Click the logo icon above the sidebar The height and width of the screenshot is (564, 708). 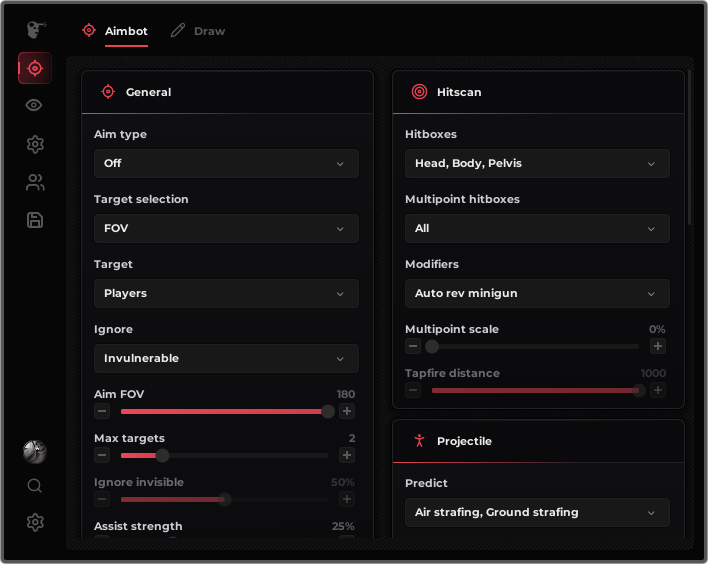tap(36, 30)
